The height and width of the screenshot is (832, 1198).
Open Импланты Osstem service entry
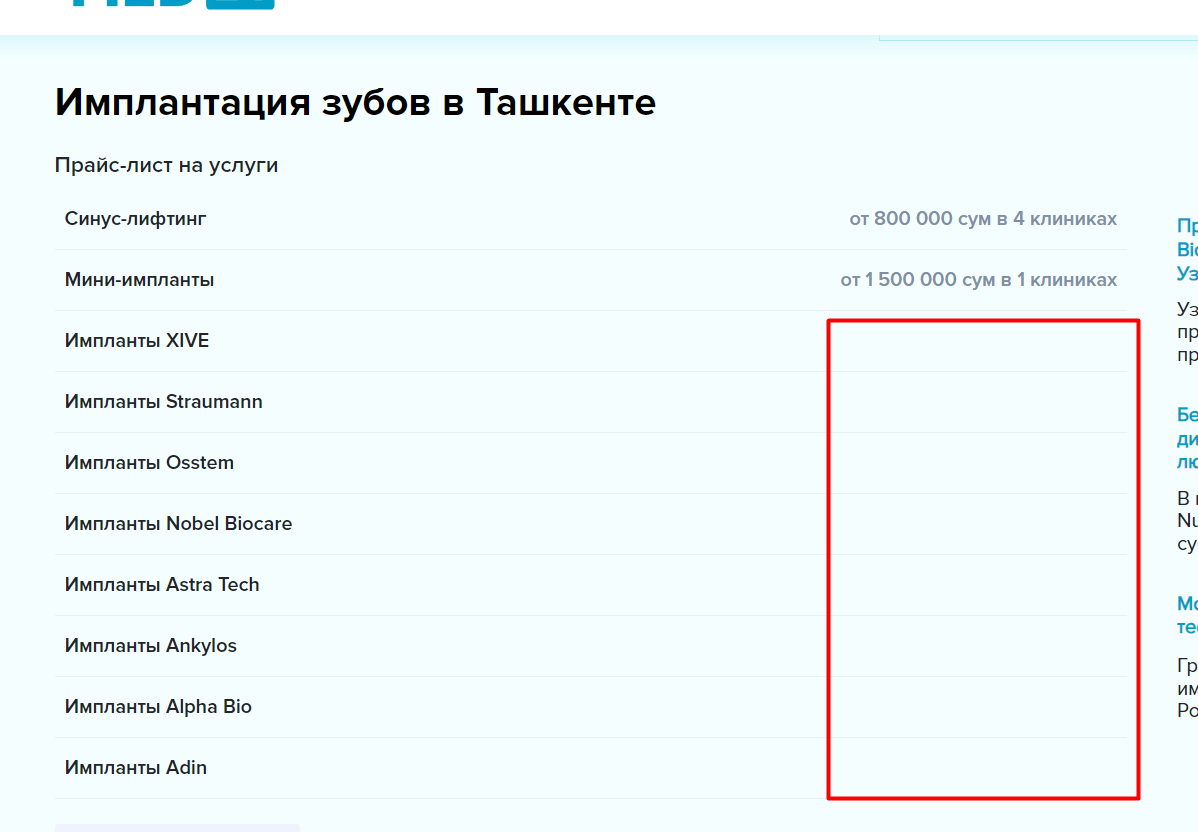[591, 464]
